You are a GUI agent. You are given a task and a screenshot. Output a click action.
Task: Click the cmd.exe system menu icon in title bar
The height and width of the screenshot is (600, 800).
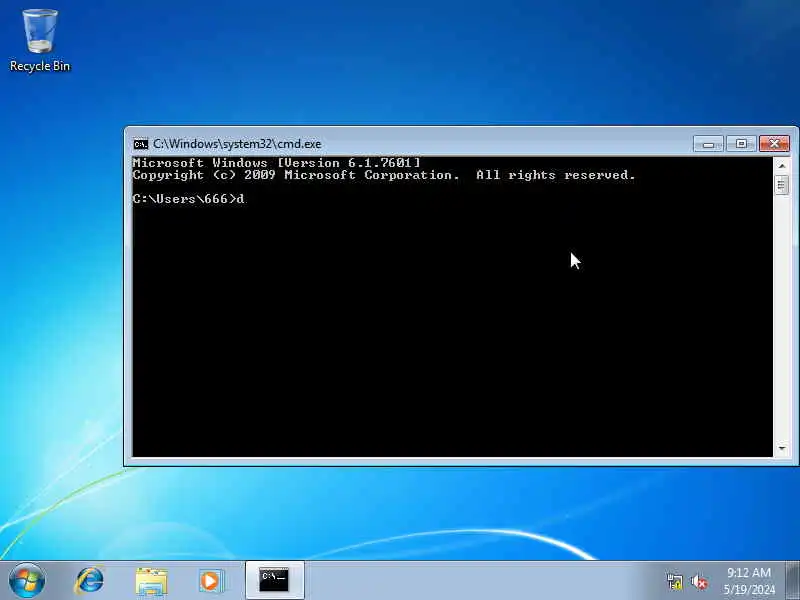140,144
